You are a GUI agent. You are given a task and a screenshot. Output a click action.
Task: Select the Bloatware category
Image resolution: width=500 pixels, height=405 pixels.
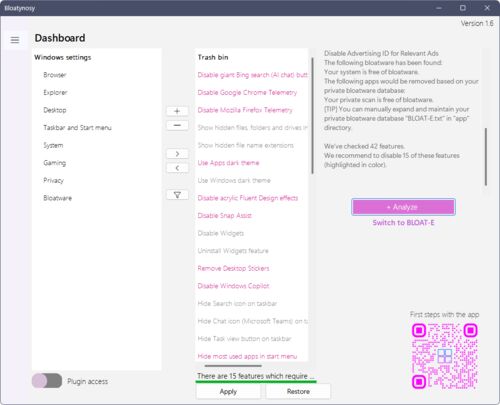pos(58,198)
